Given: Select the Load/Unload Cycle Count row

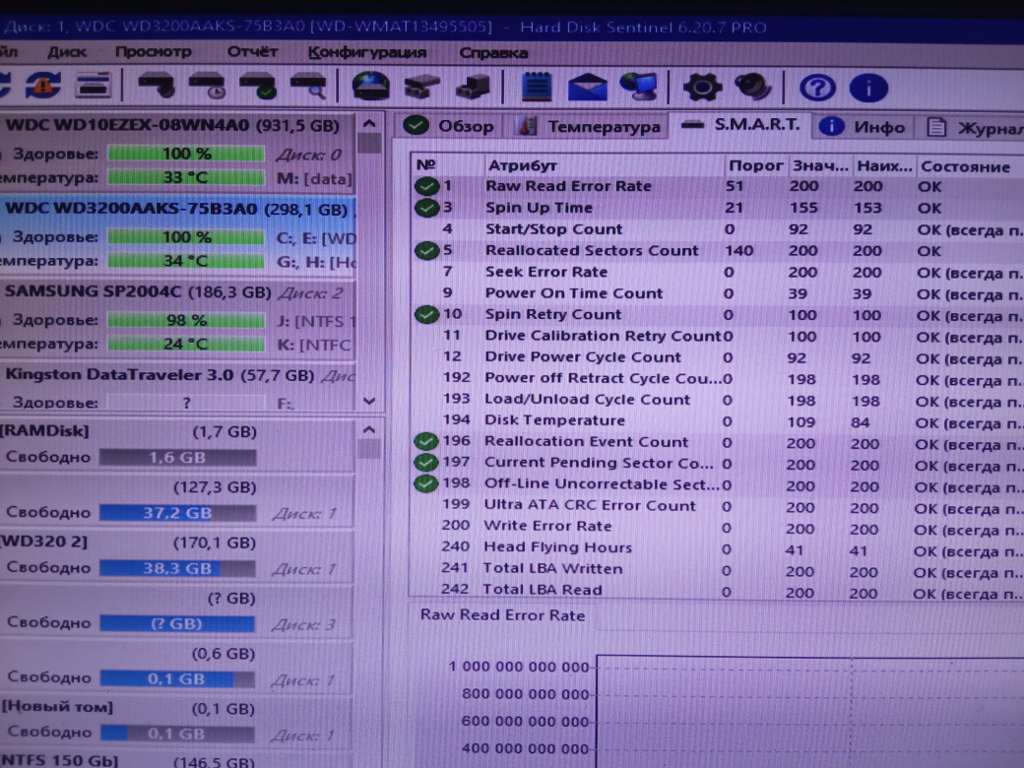Looking at the screenshot, I should tap(716, 400).
